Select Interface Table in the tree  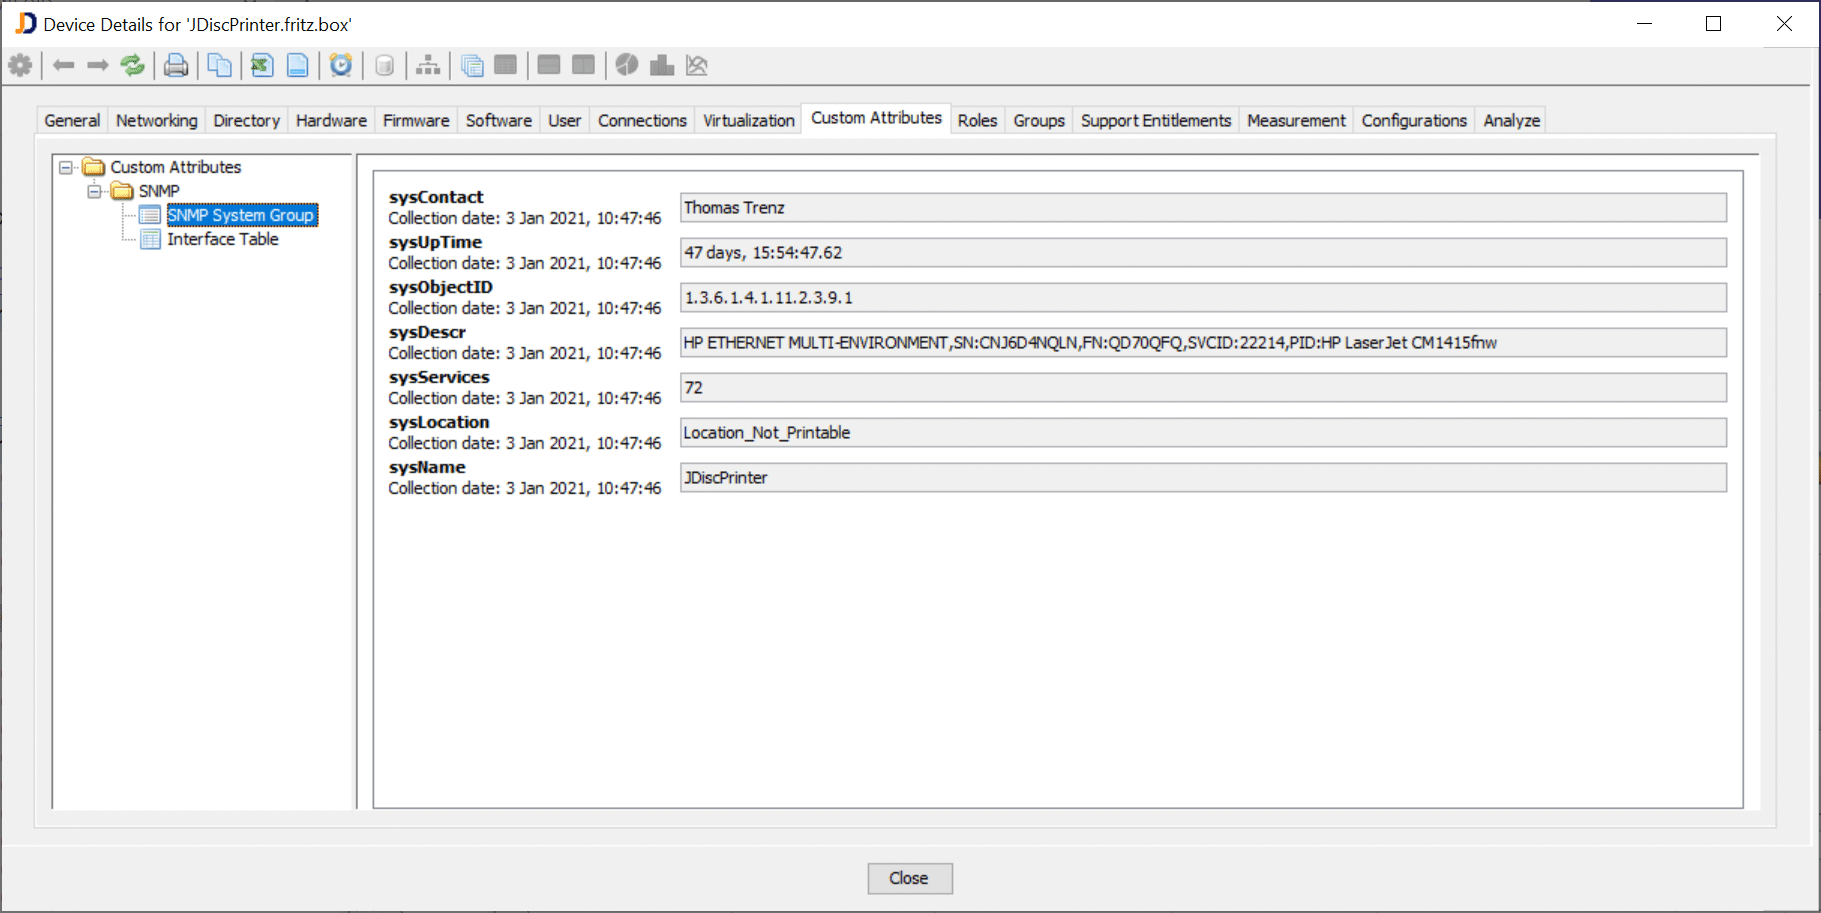point(222,239)
